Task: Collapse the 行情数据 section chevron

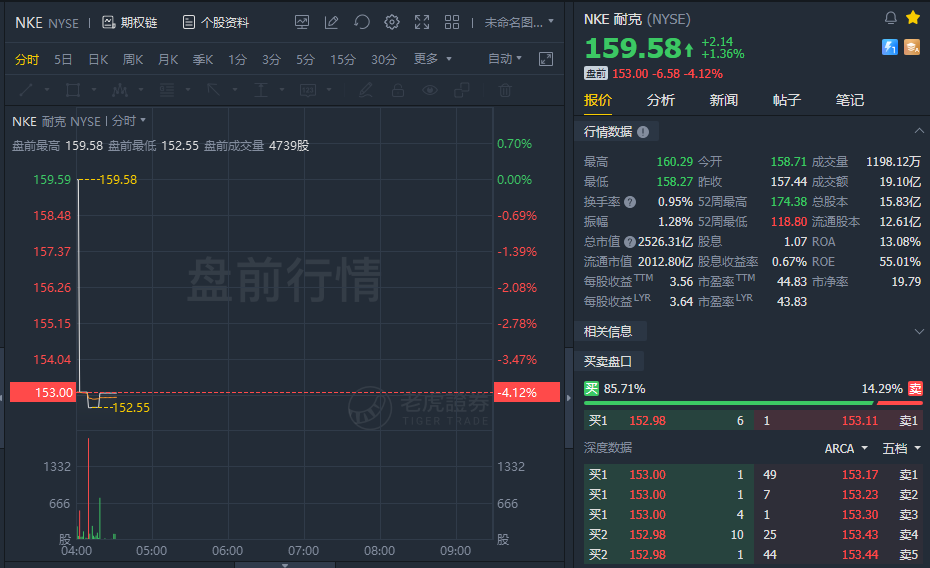Action: 919,130
